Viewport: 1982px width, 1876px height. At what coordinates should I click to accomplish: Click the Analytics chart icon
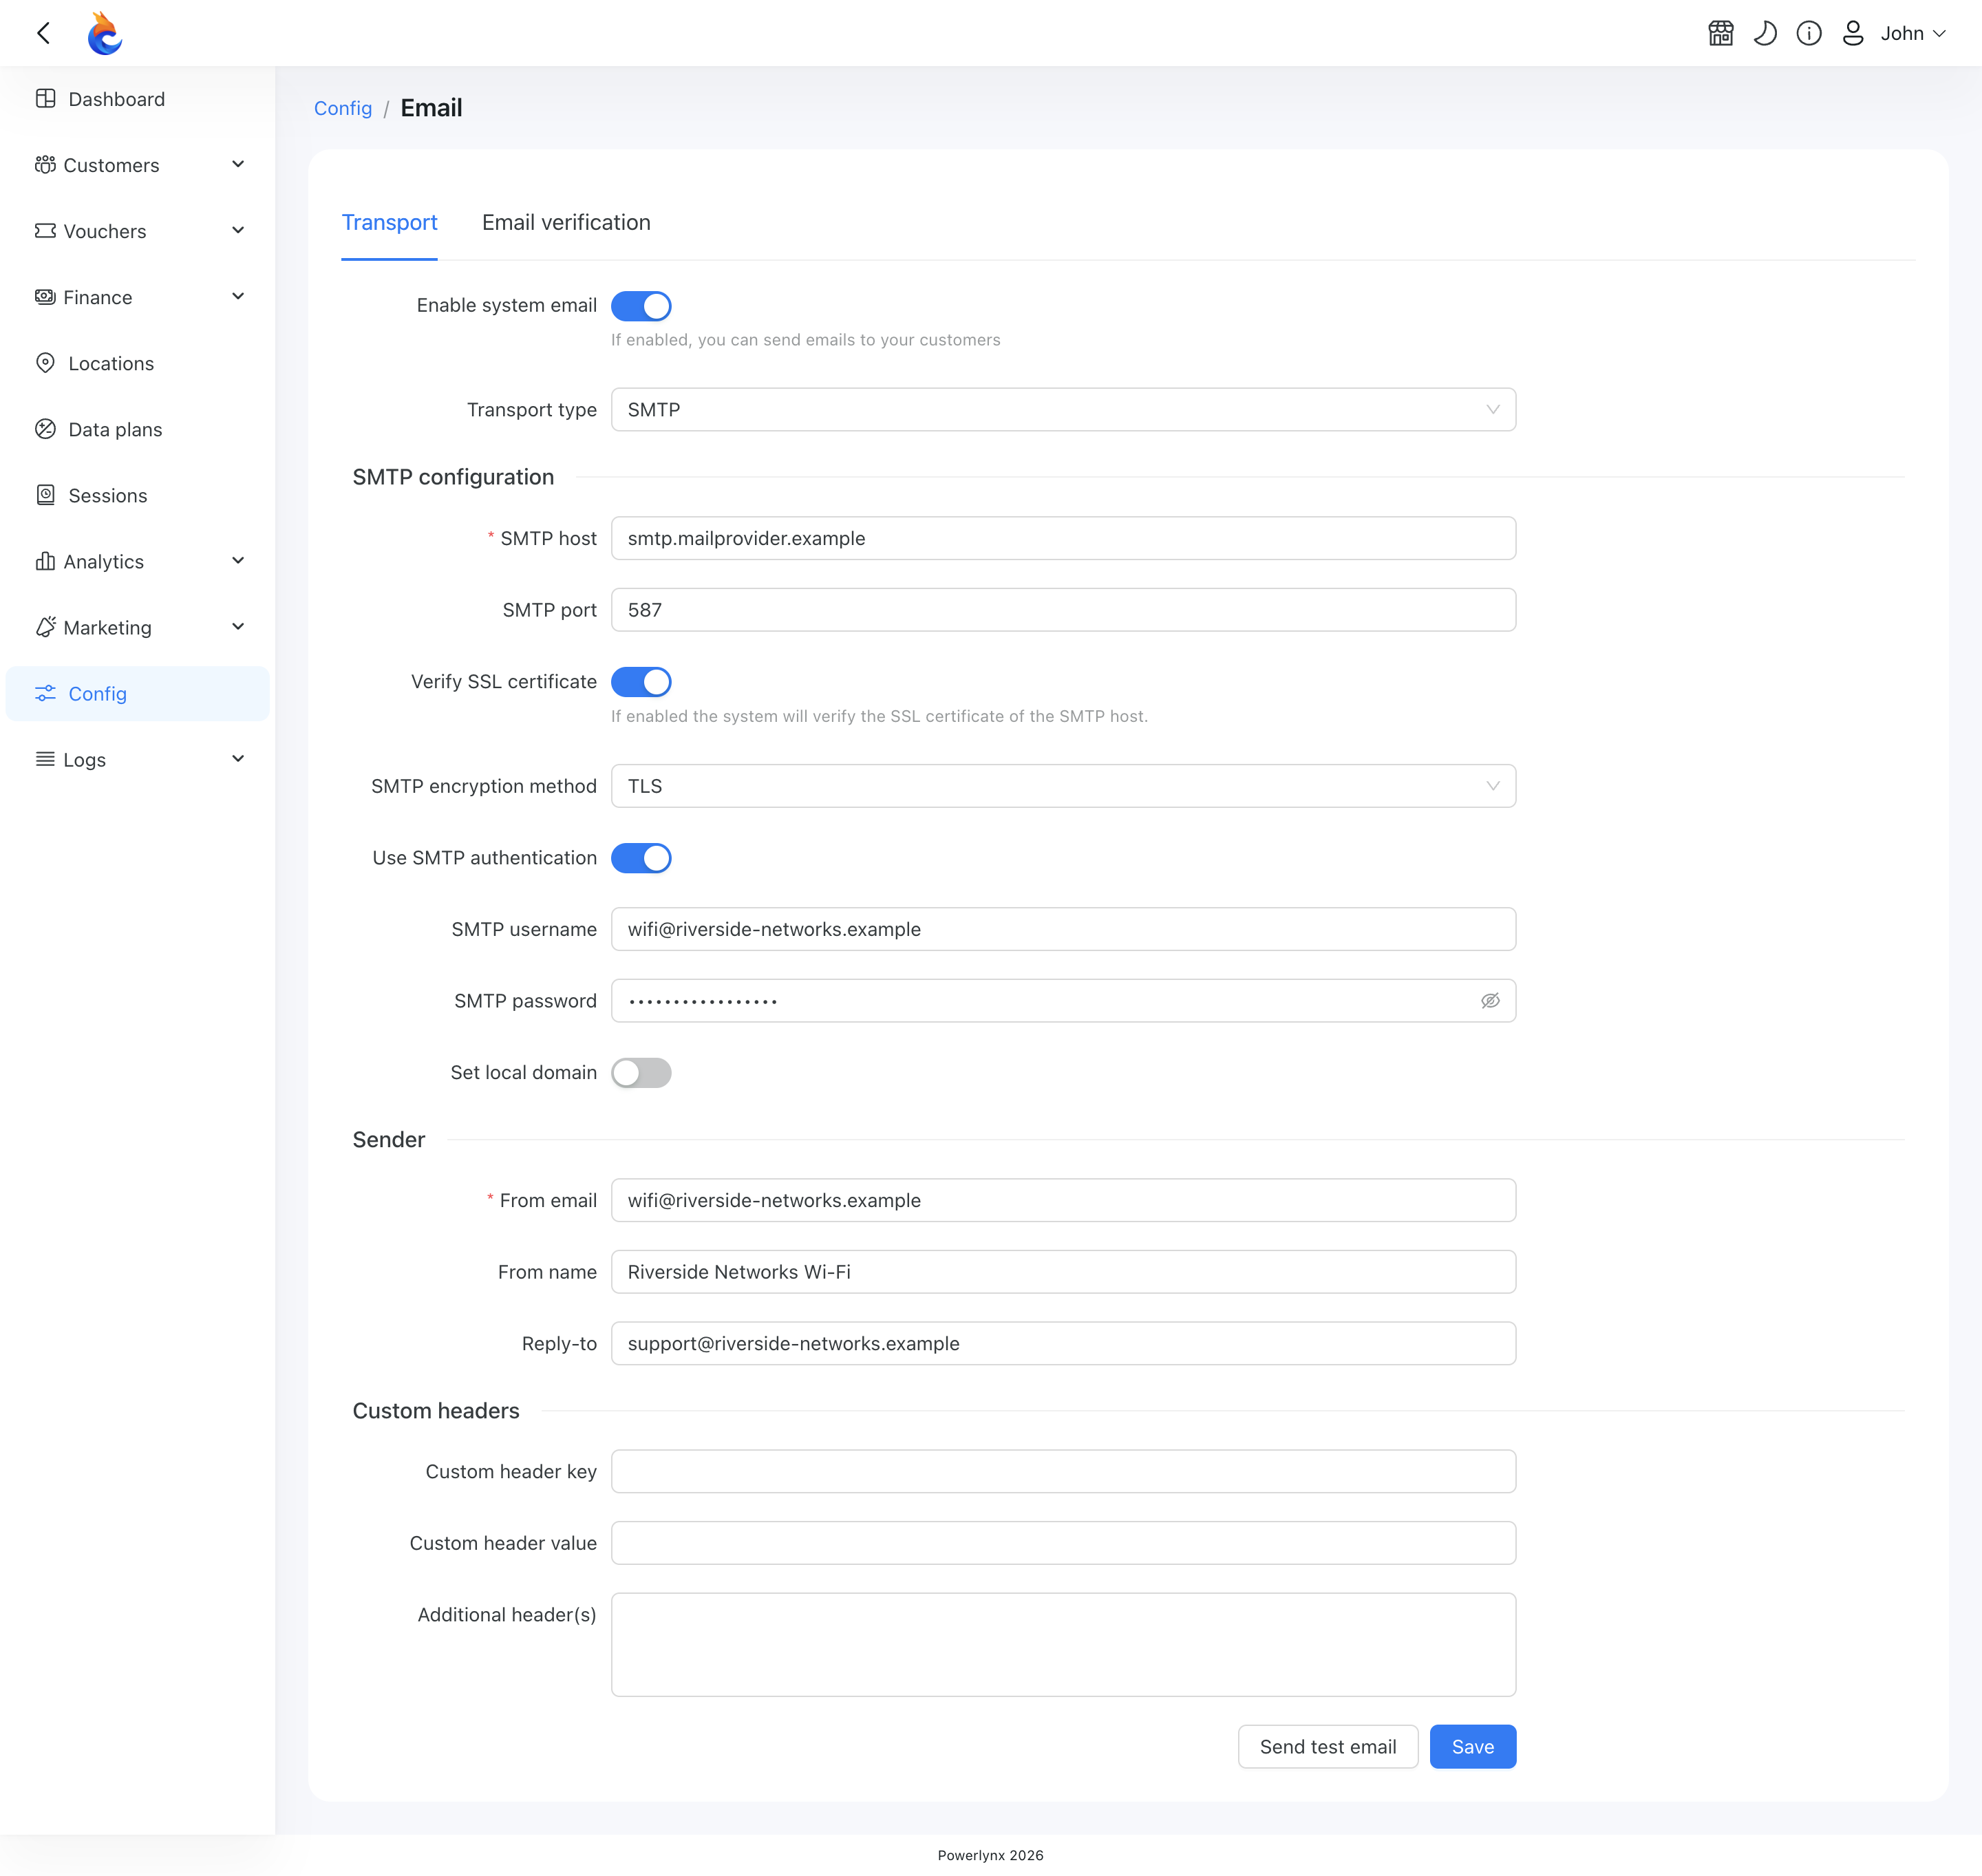pos(45,561)
